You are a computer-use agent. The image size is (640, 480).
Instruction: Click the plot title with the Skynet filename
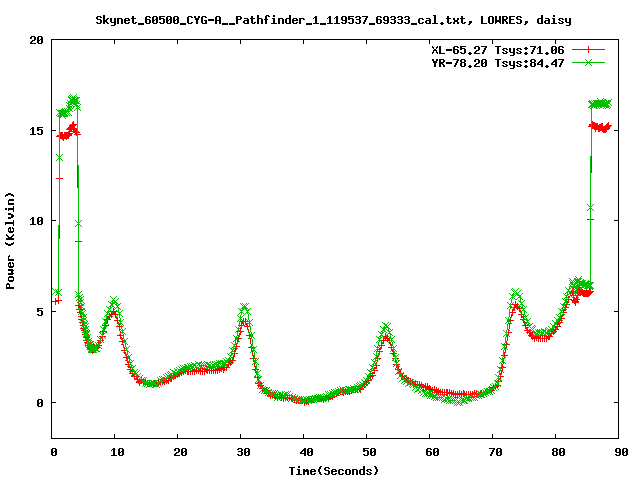(333, 20)
